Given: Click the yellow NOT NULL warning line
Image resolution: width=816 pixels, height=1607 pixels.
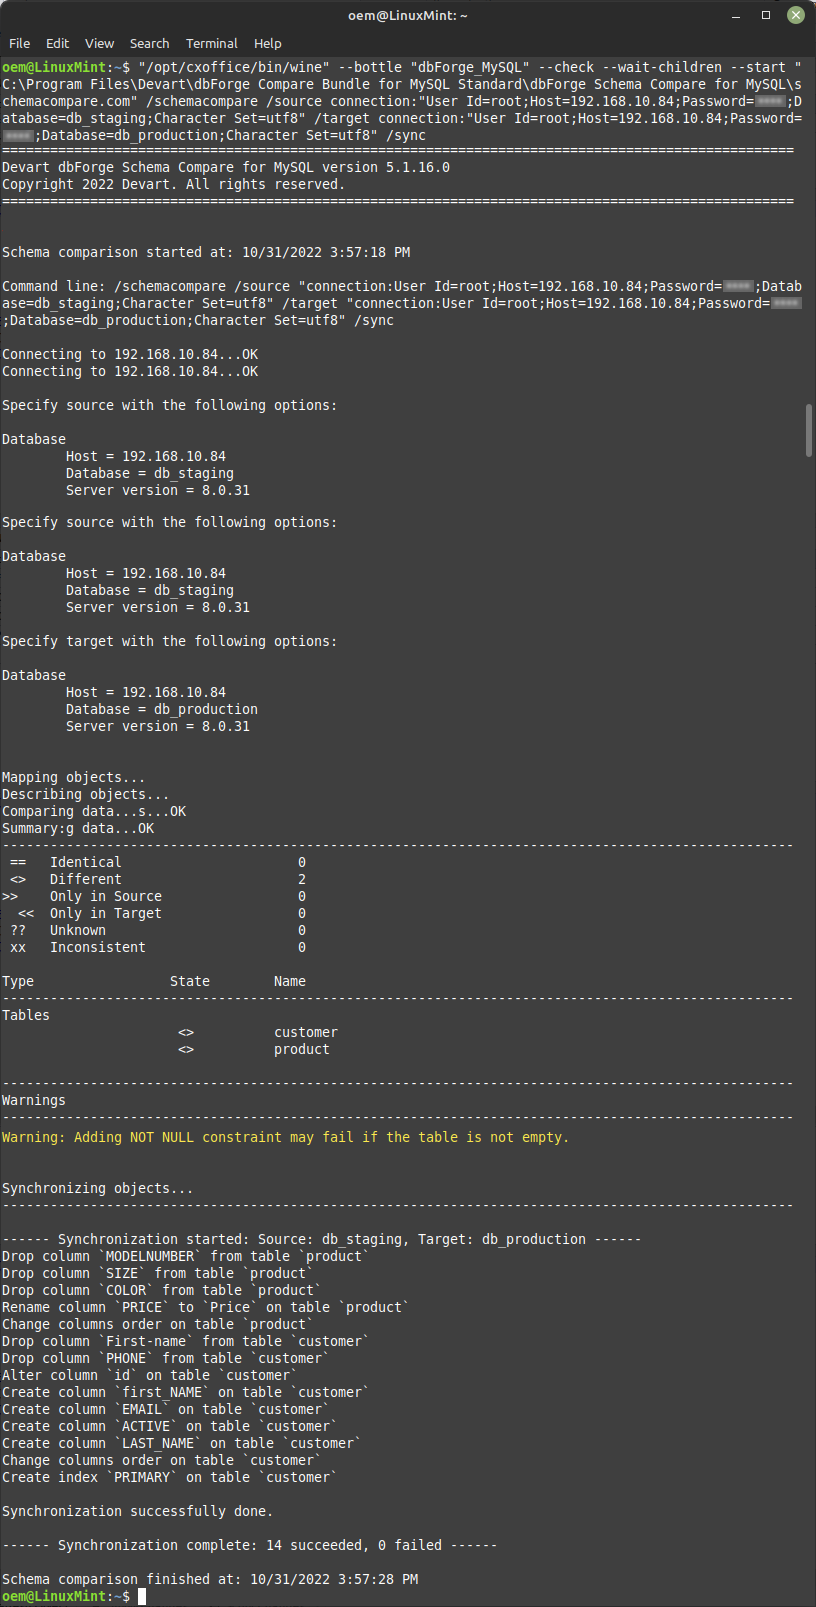Looking at the screenshot, I should (x=285, y=1137).
